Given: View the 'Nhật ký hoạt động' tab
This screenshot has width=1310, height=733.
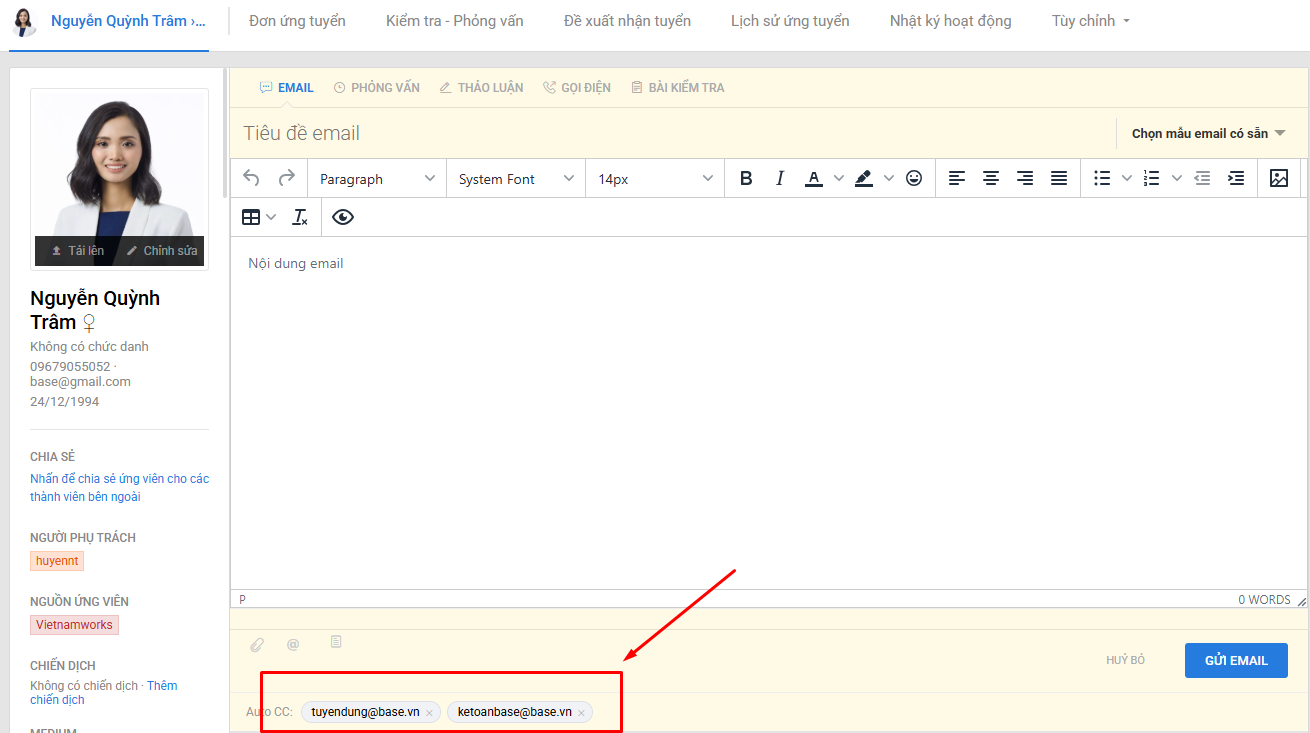Looking at the screenshot, I should point(950,21).
